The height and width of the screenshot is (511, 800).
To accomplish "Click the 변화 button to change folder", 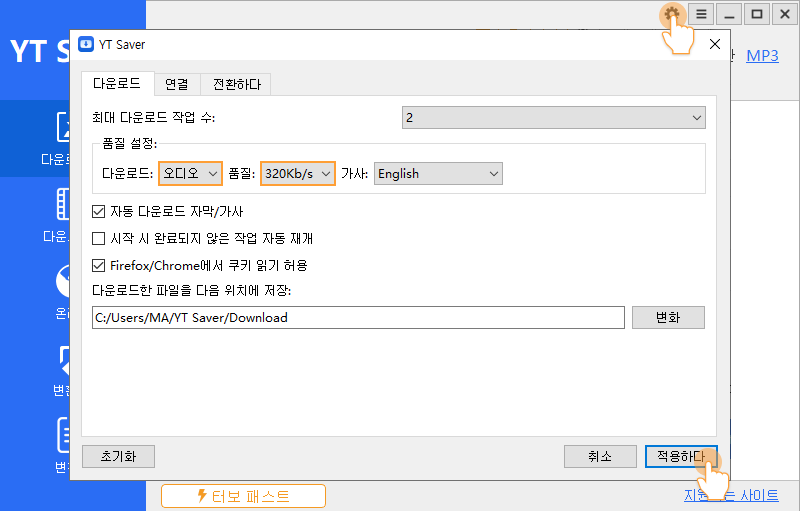I will pos(668,318).
